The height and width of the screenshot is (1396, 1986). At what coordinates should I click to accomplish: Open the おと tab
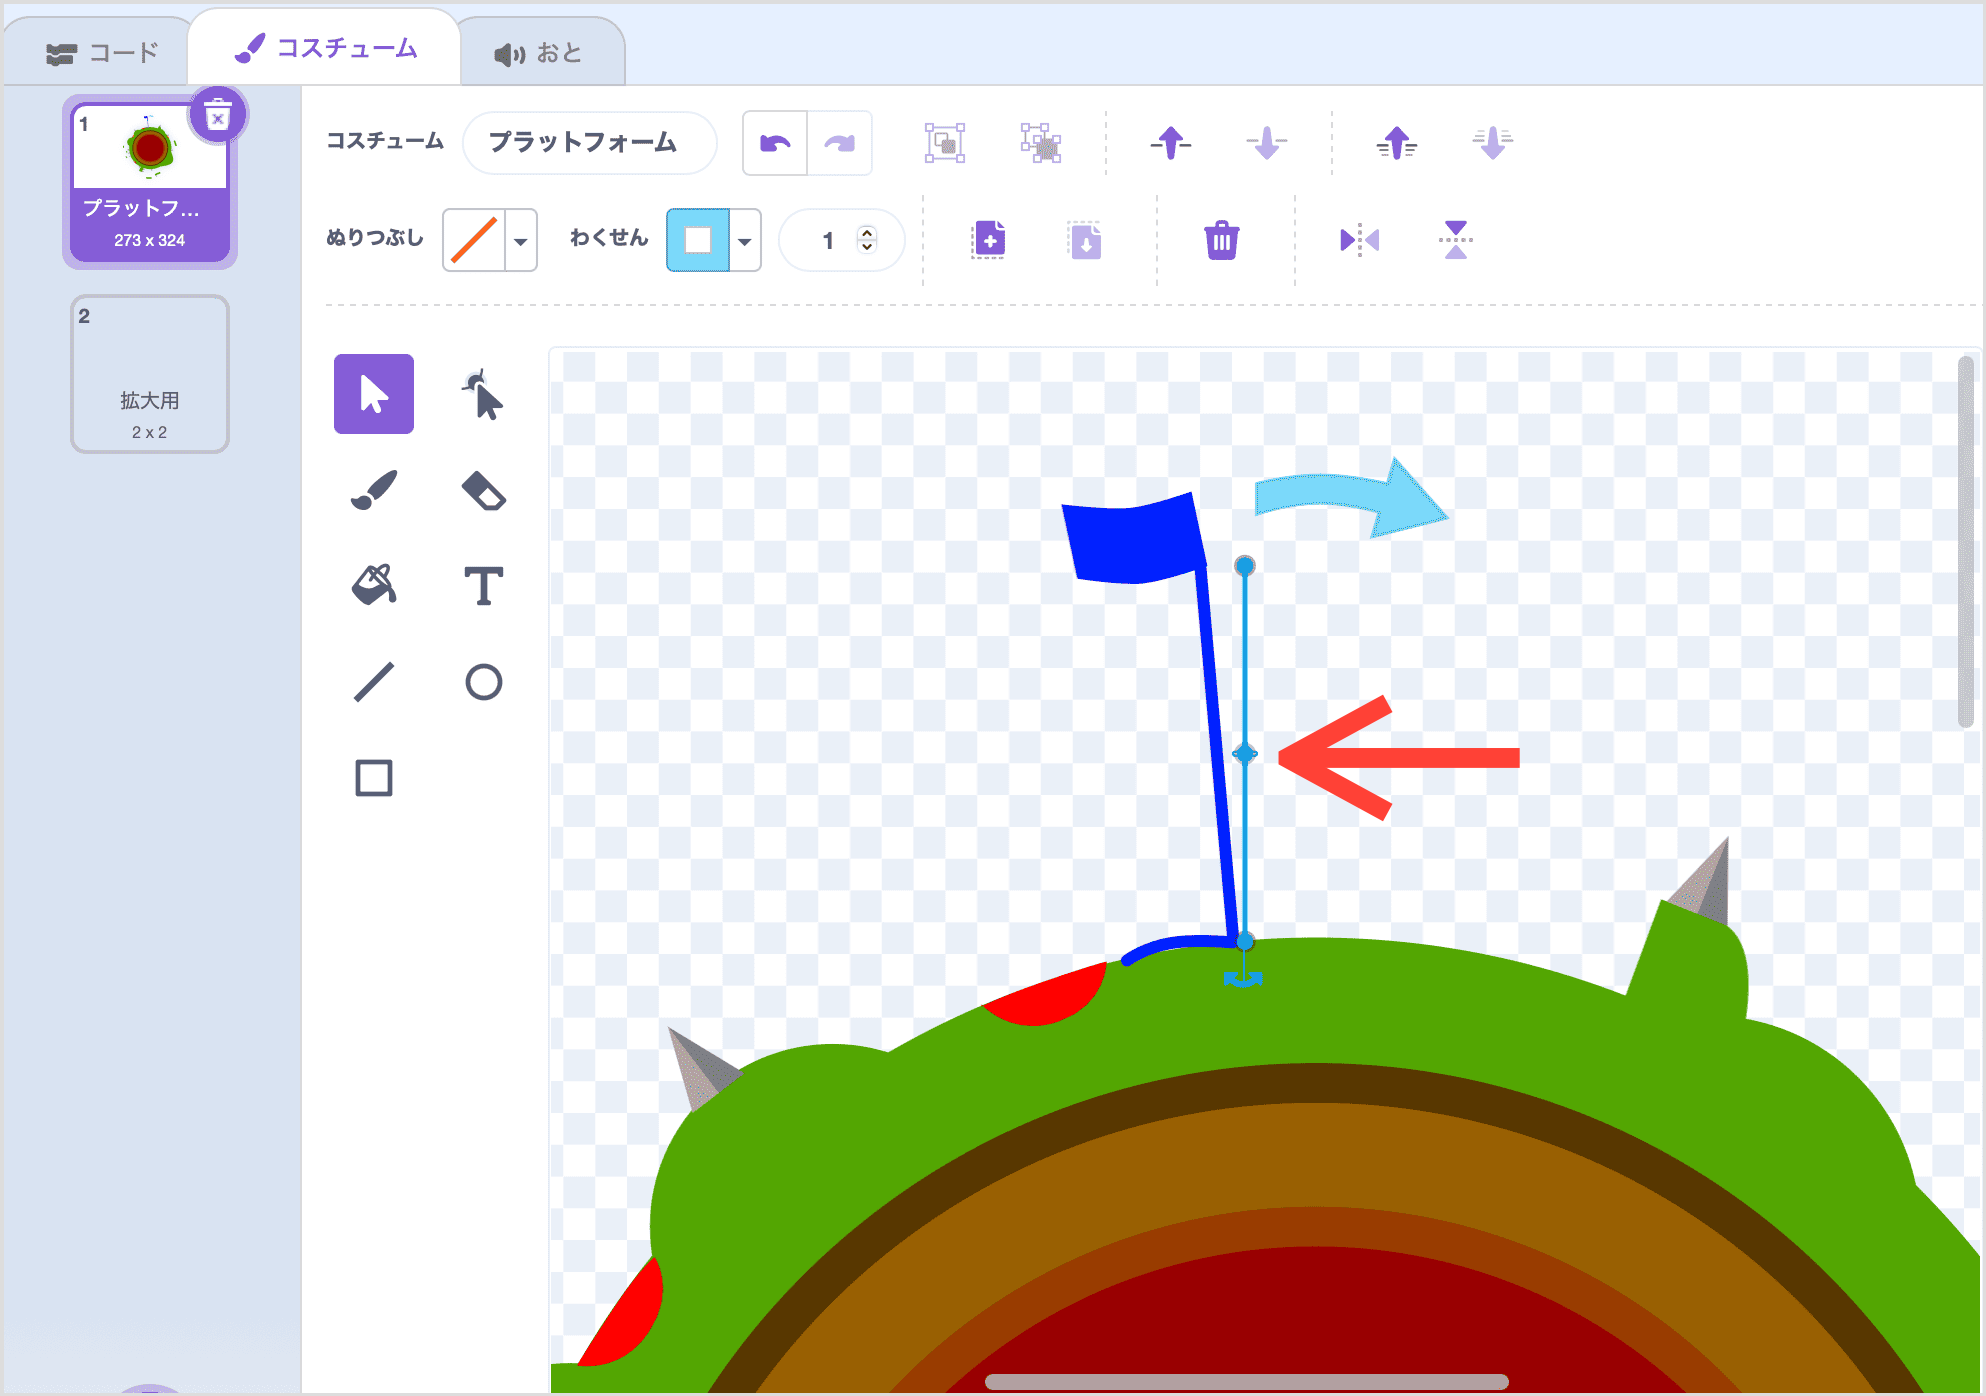click(540, 48)
